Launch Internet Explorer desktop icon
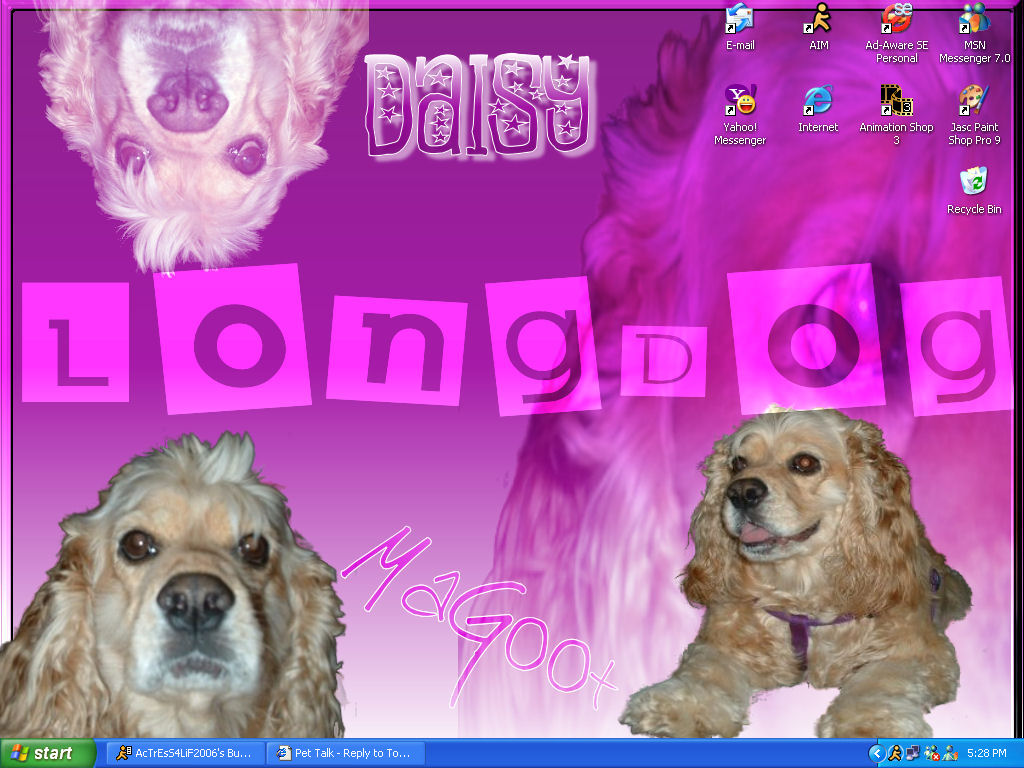1024x768 pixels. (x=818, y=109)
